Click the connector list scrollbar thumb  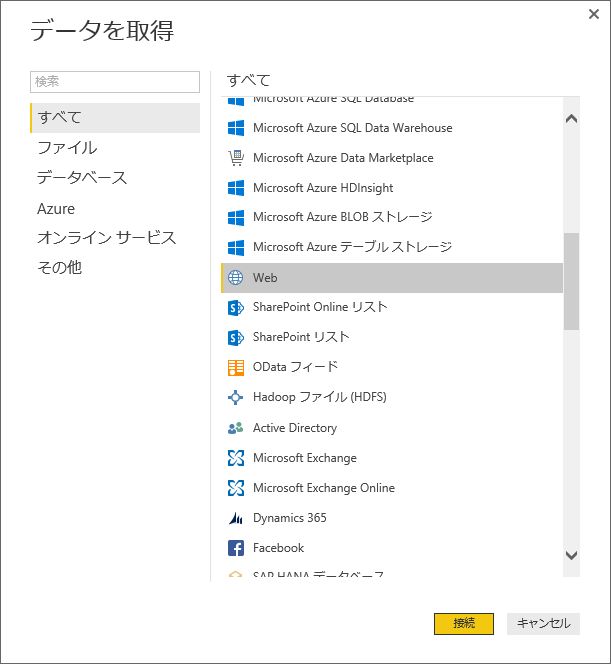572,281
